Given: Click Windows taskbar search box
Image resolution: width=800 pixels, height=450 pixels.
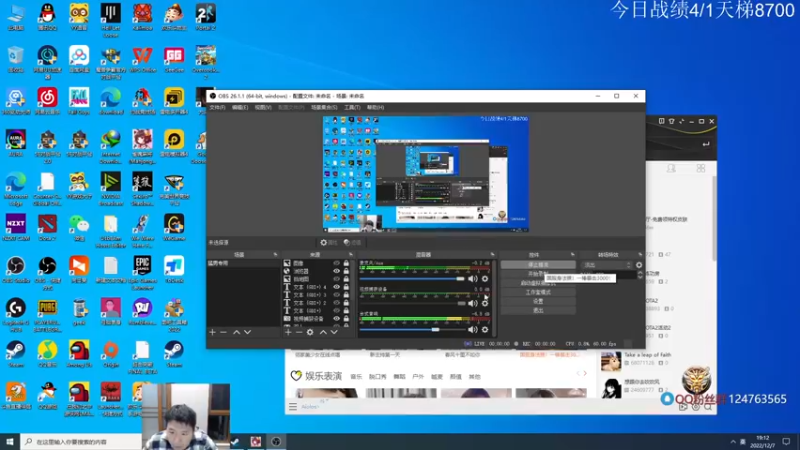Looking at the screenshot, I should (x=82, y=441).
